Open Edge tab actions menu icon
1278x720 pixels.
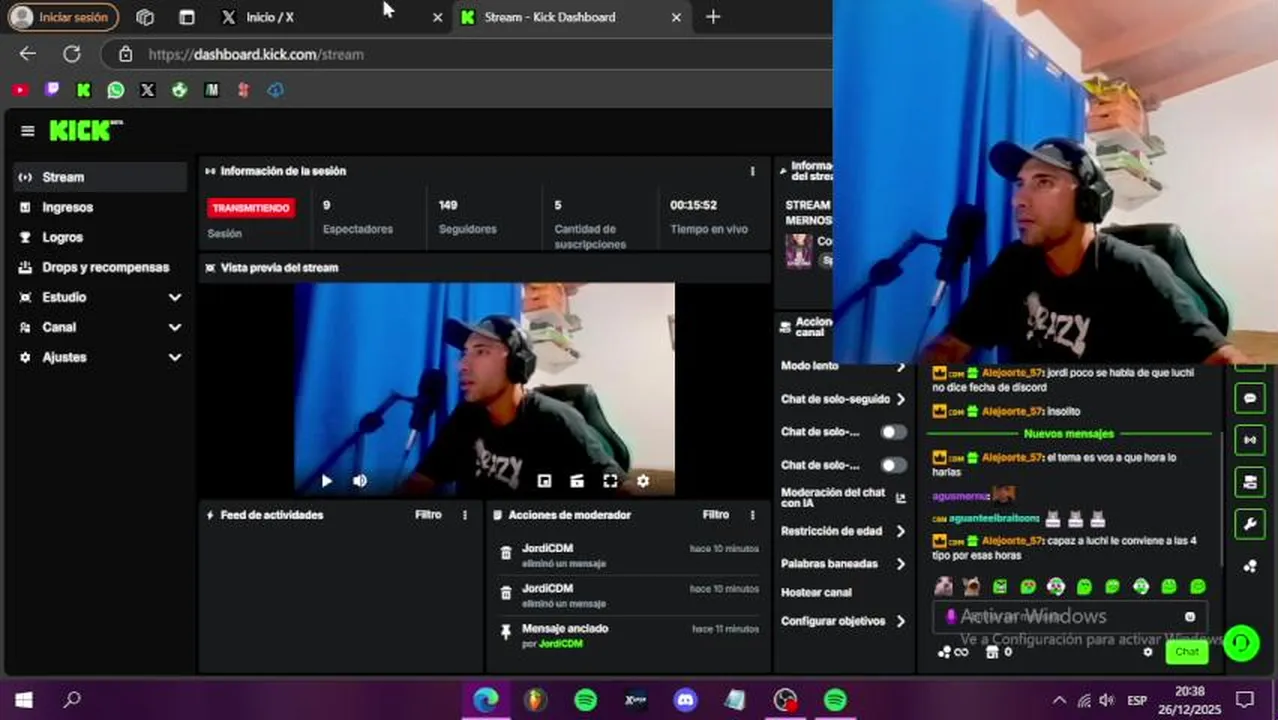pos(187,17)
